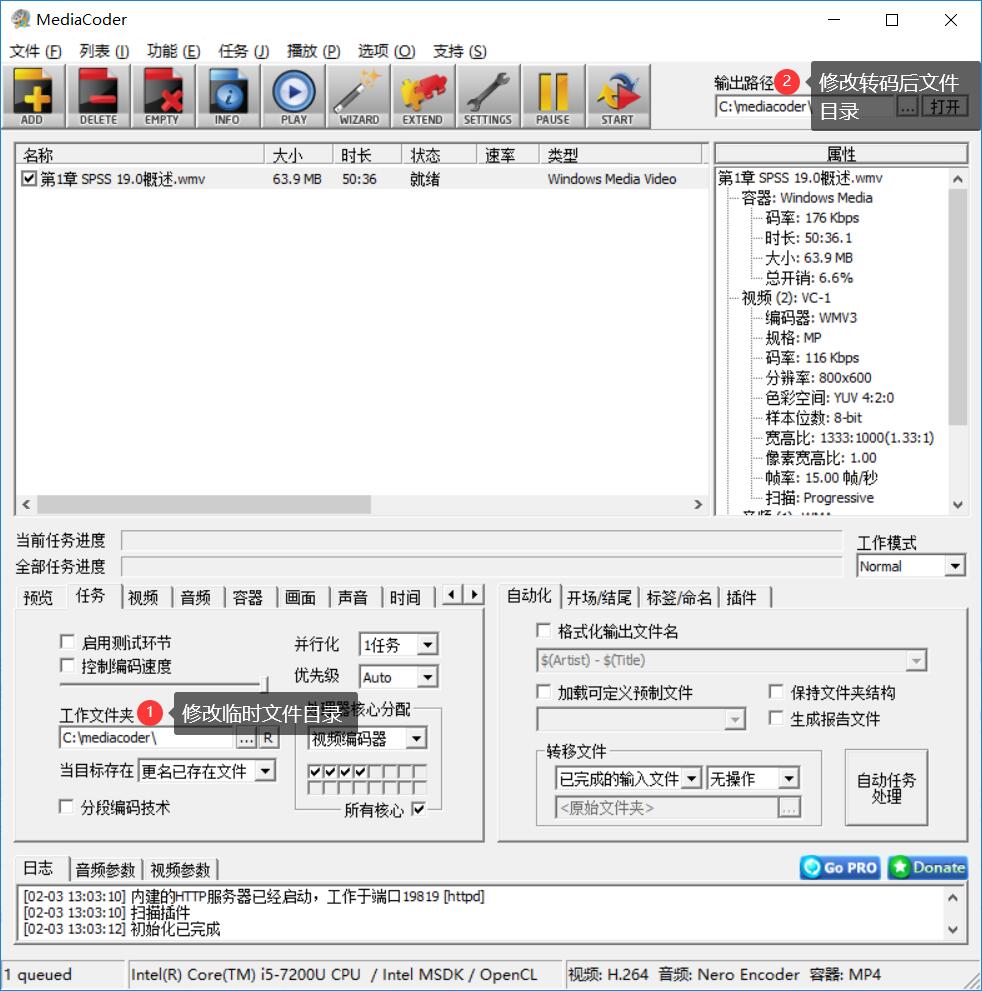Click the START transcoding icon
982x991 pixels.
(617, 96)
